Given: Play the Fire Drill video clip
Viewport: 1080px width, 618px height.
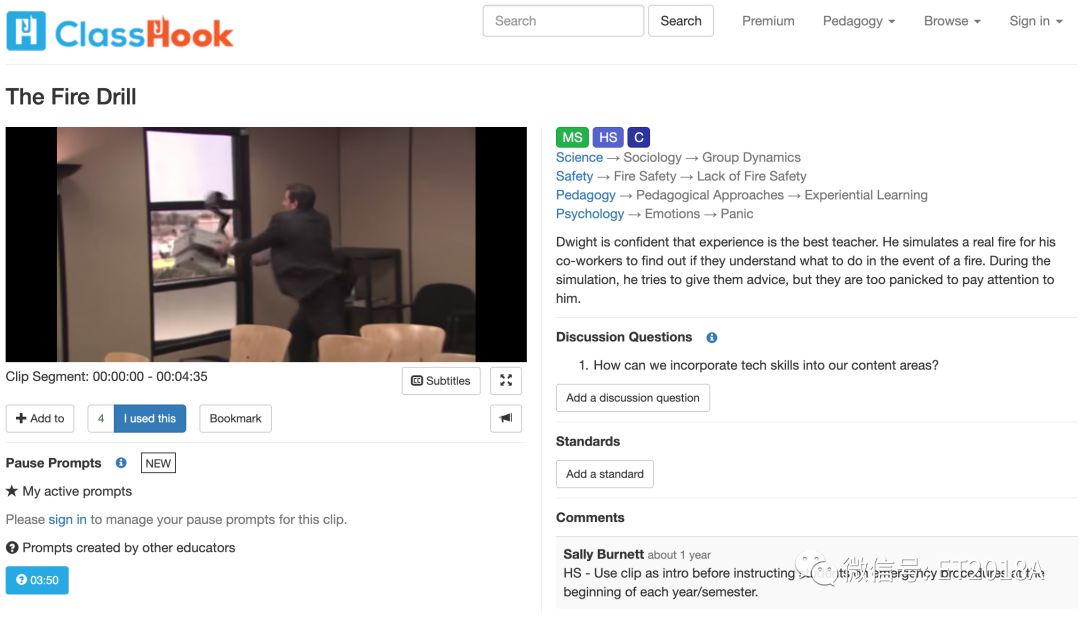Looking at the screenshot, I should click(x=266, y=244).
